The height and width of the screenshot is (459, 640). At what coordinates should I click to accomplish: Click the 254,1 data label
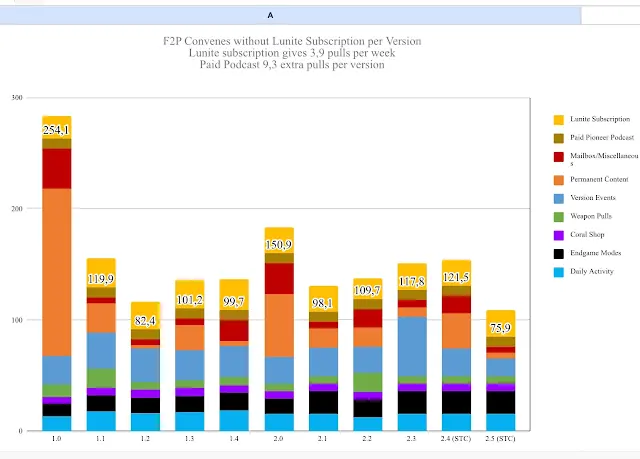[x=56, y=130]
